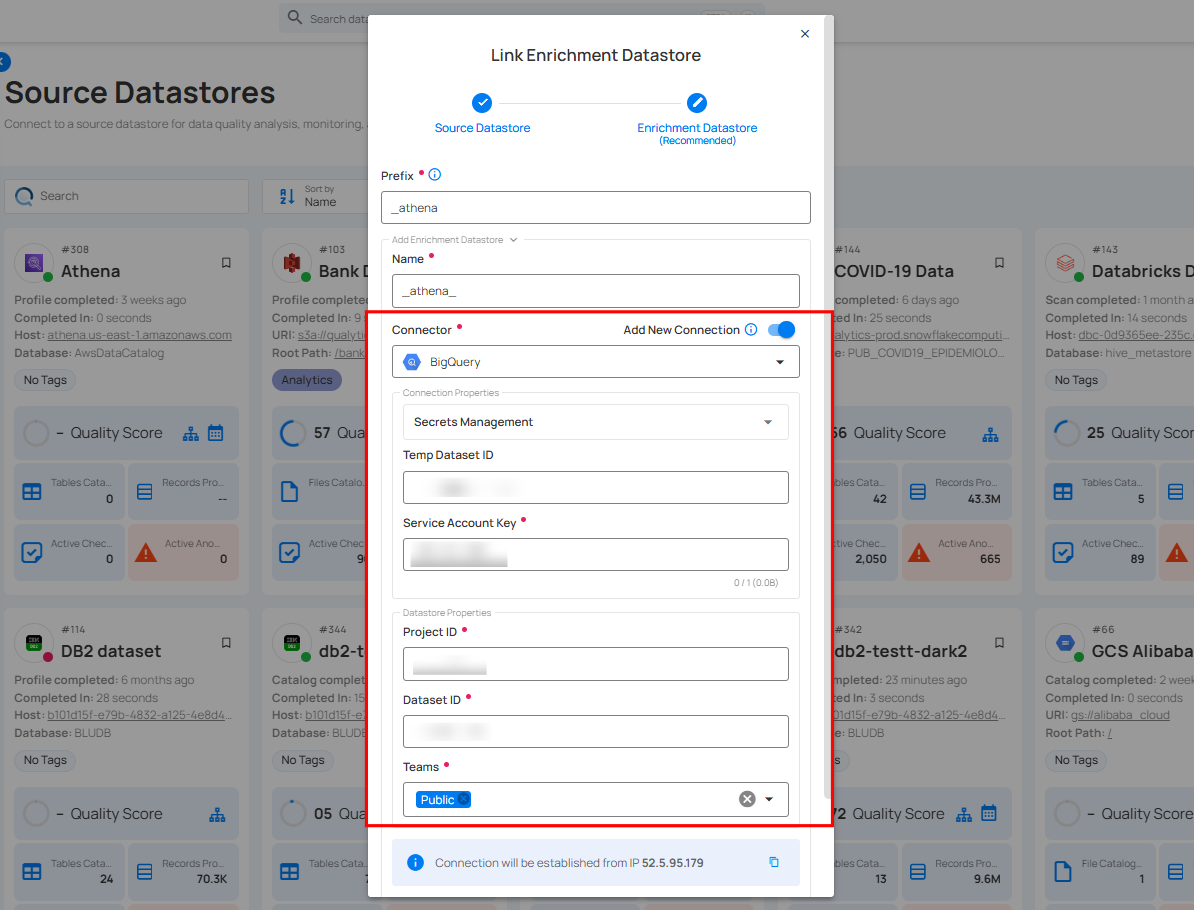Click the Prefix info tooltip icon
The height and width of the screenshot is (910, 1194).
tap(435, 175)
